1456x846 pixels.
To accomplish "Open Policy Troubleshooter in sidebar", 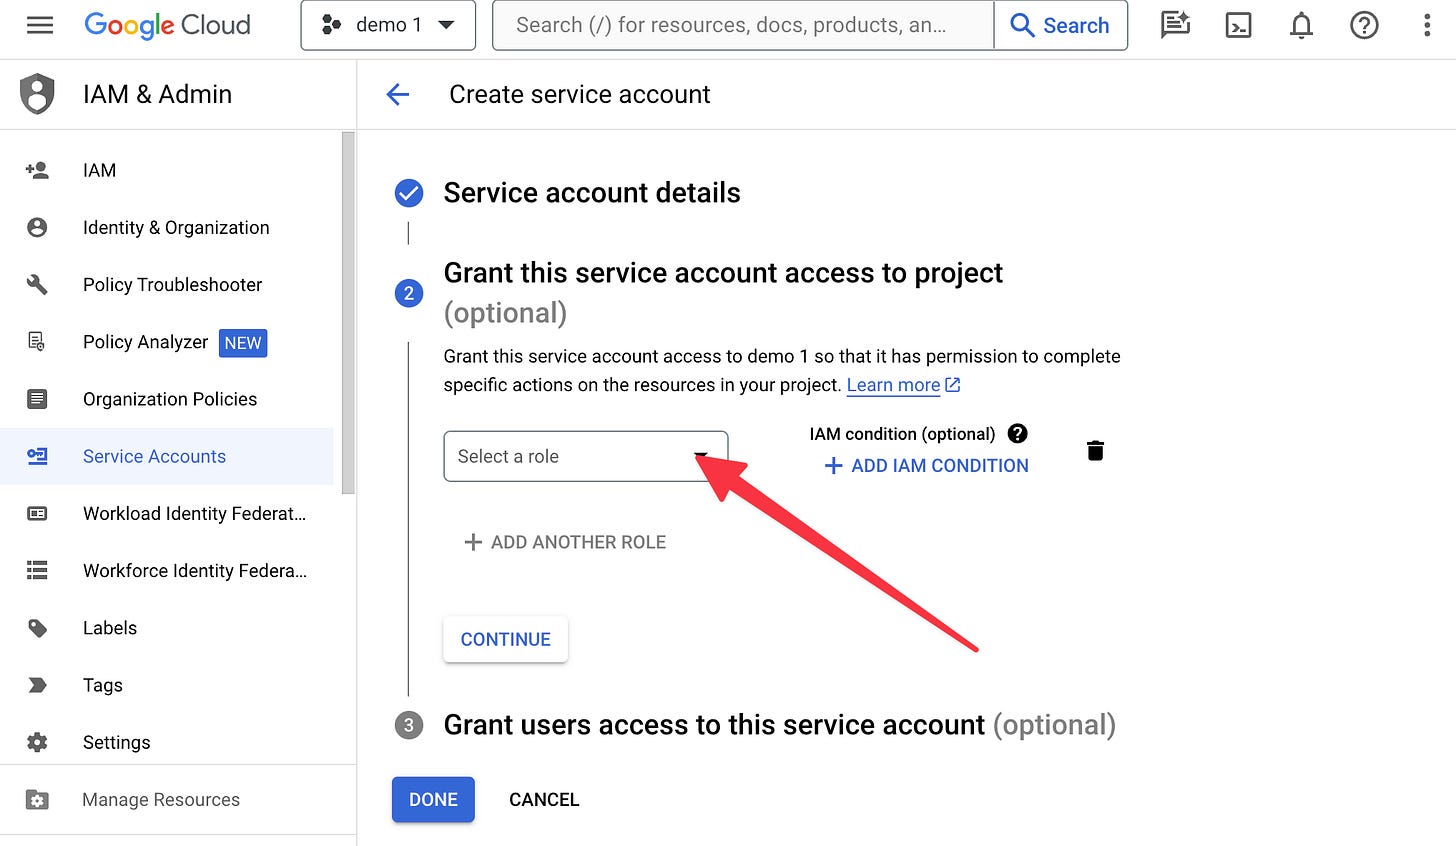I will (x=167, y=284).
